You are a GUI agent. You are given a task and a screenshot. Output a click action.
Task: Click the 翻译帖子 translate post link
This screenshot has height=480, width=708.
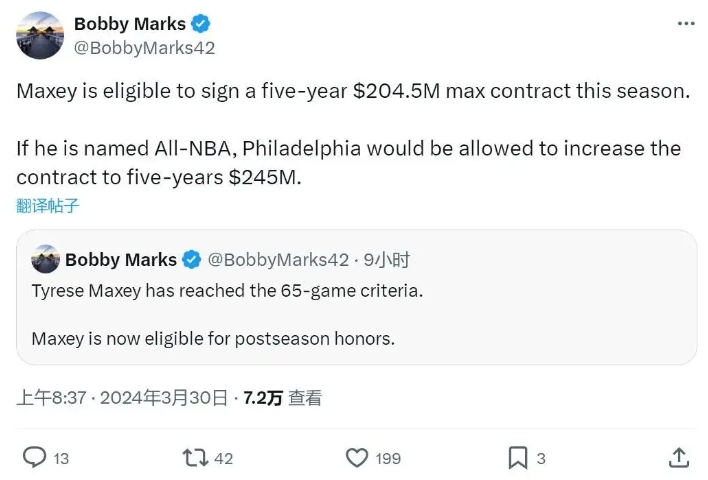click(47, 206)
